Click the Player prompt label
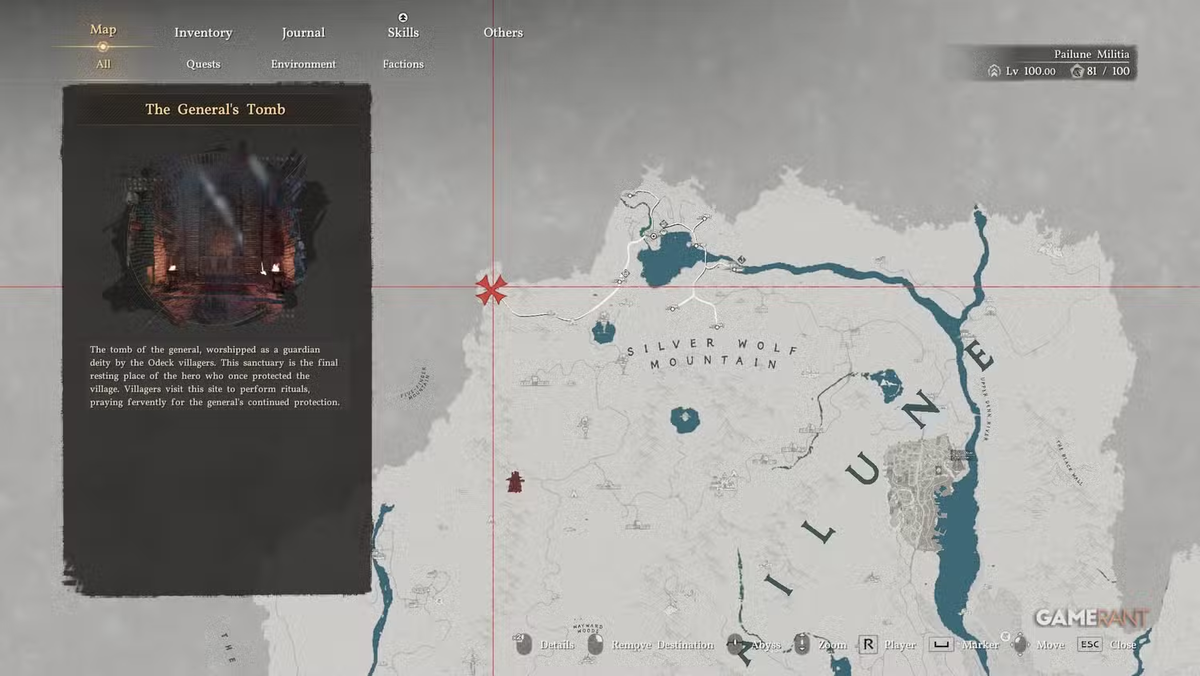 point(900,645)
